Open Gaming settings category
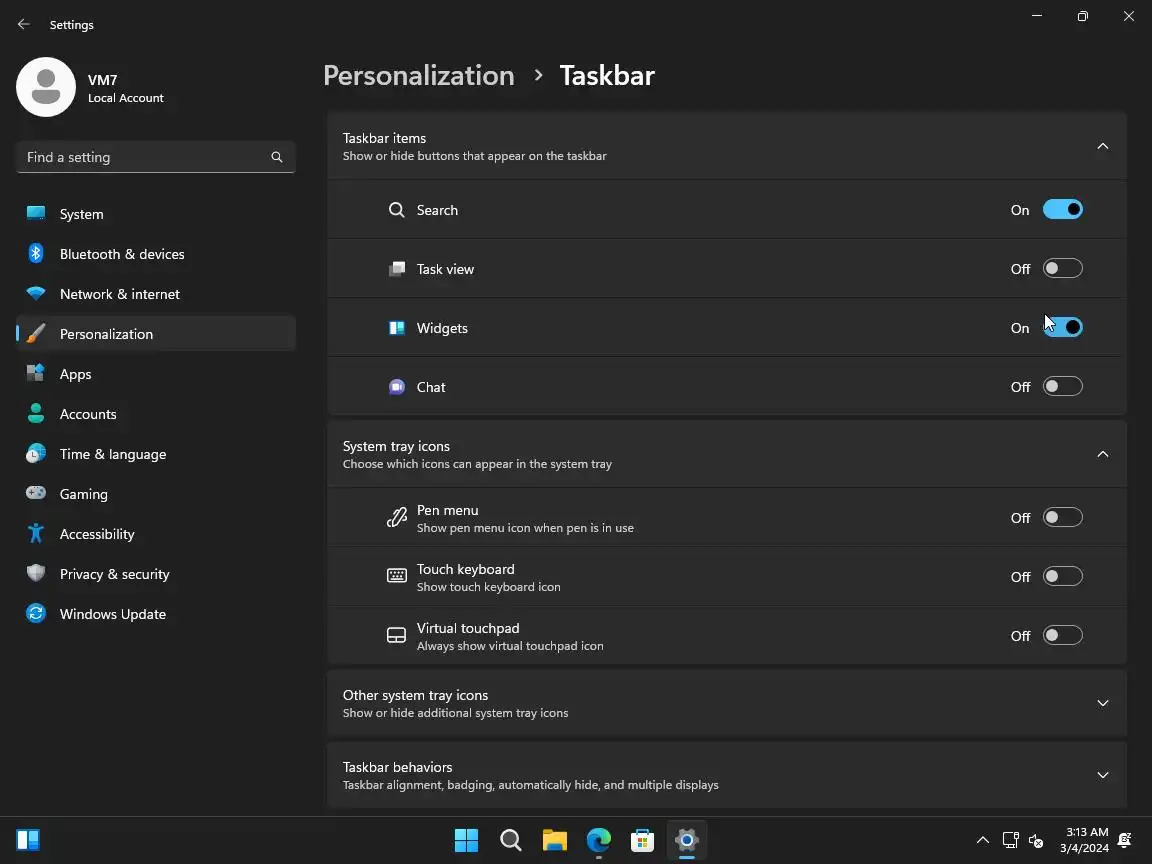The image size is (1152, 864). coord(156,494)
